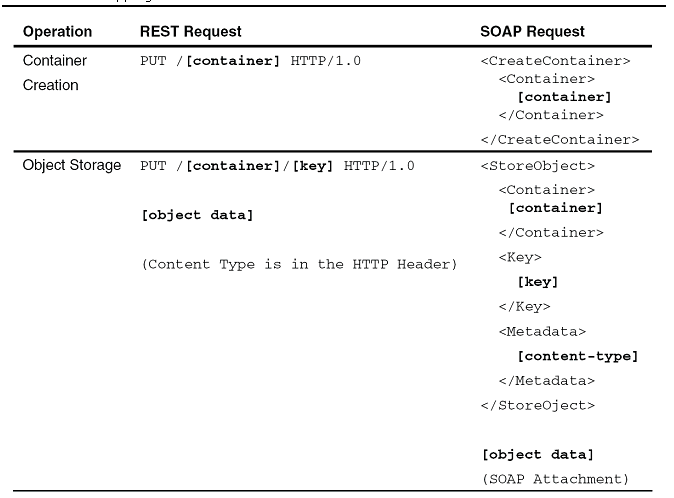The width and height of the screenshot is (674, 498).
Task: Click the SOAP Attachment note
Action: [x=555, y=479]
